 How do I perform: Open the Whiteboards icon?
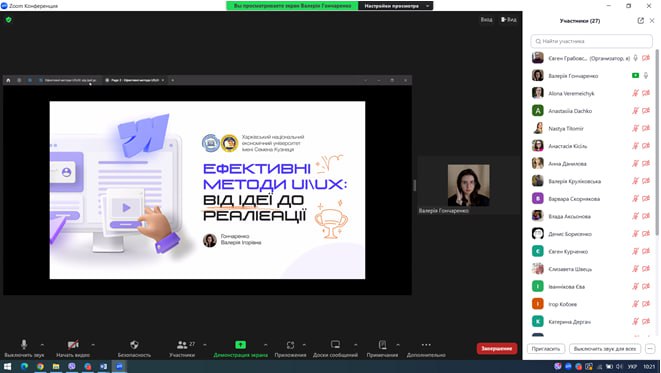(x=335, y=345)
